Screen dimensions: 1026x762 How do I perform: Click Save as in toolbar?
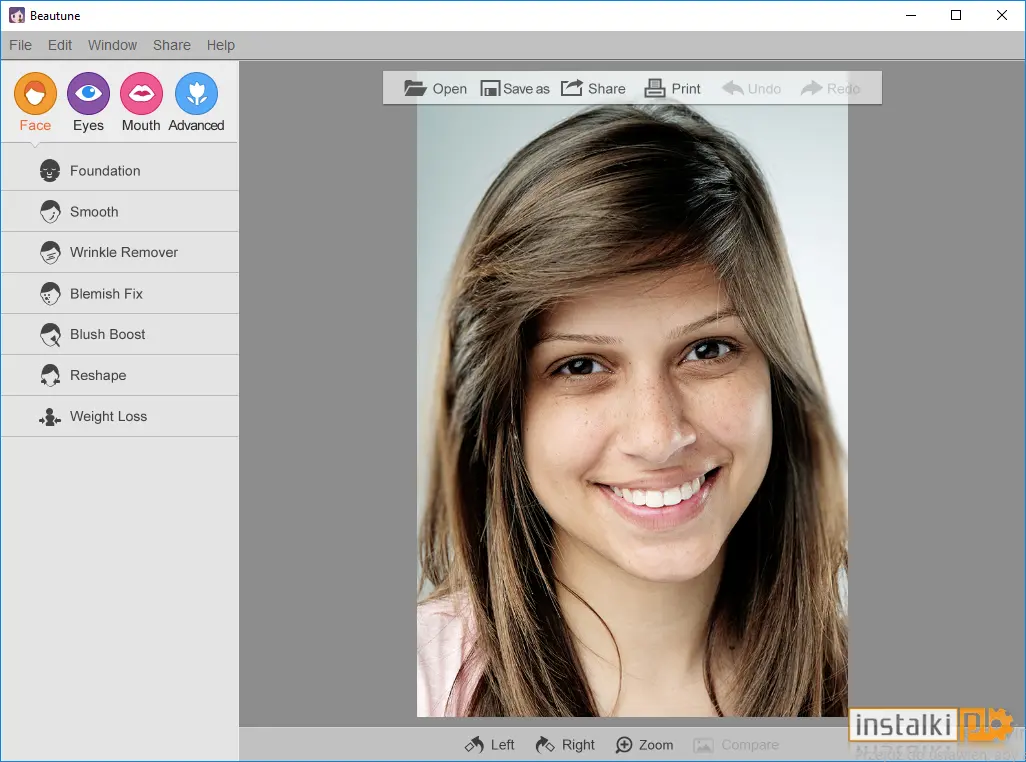click(515, 88)
